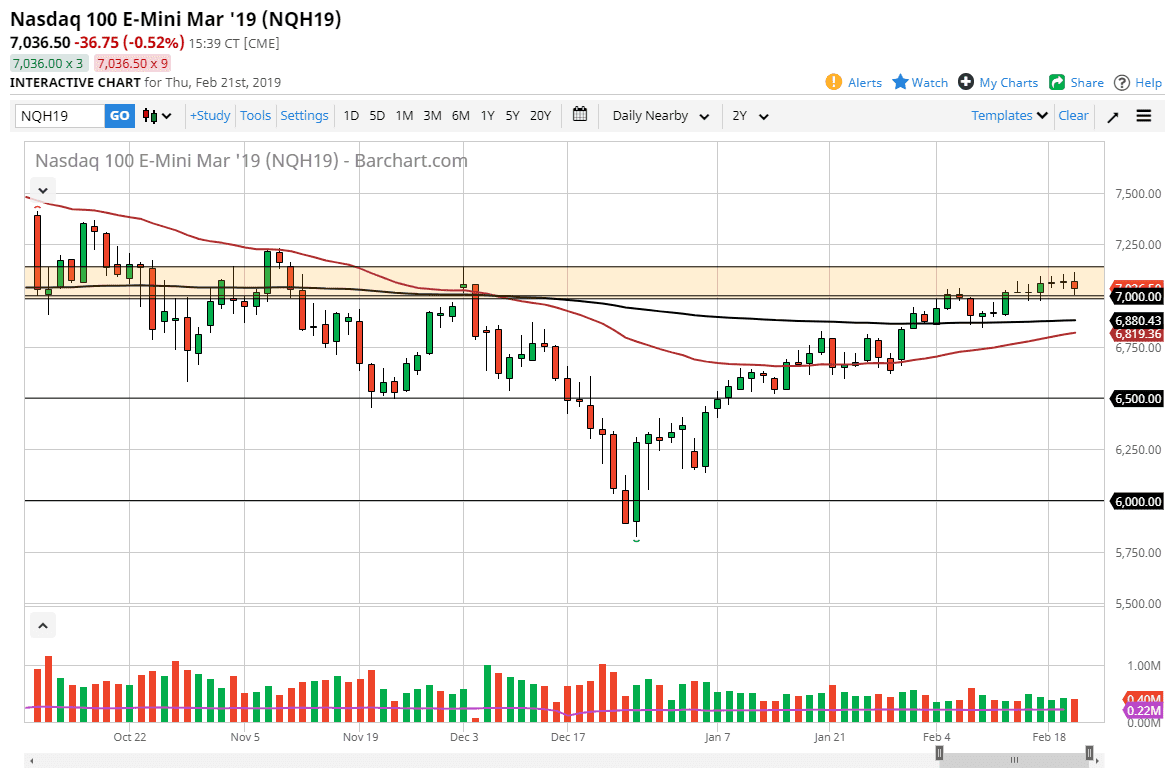Open the Daily Nearby frequency dropdown
1168x773 pixels.
click(x=659, y=116)
